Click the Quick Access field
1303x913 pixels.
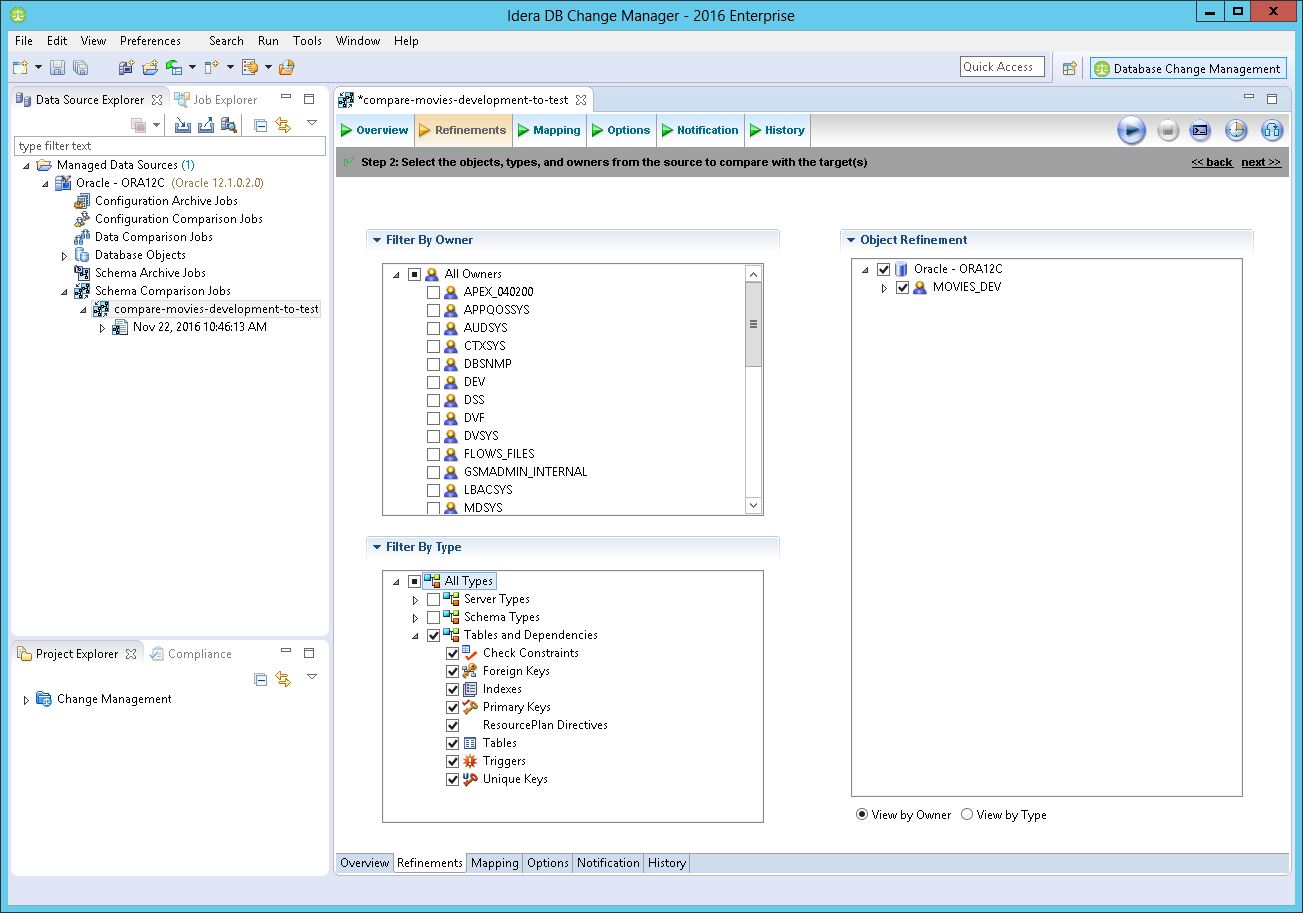click(x=1002, y=67)
